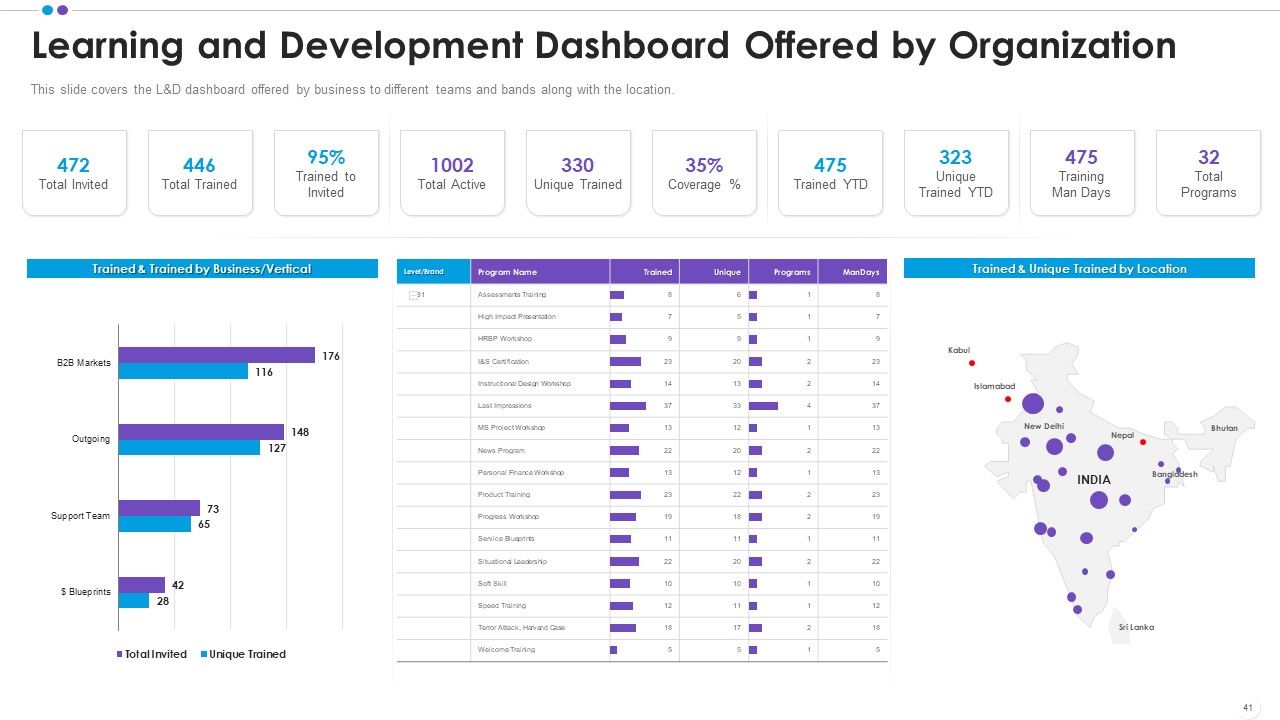
Task: Click the Unique Trained blue legend swatch
Action: (204, 654)
